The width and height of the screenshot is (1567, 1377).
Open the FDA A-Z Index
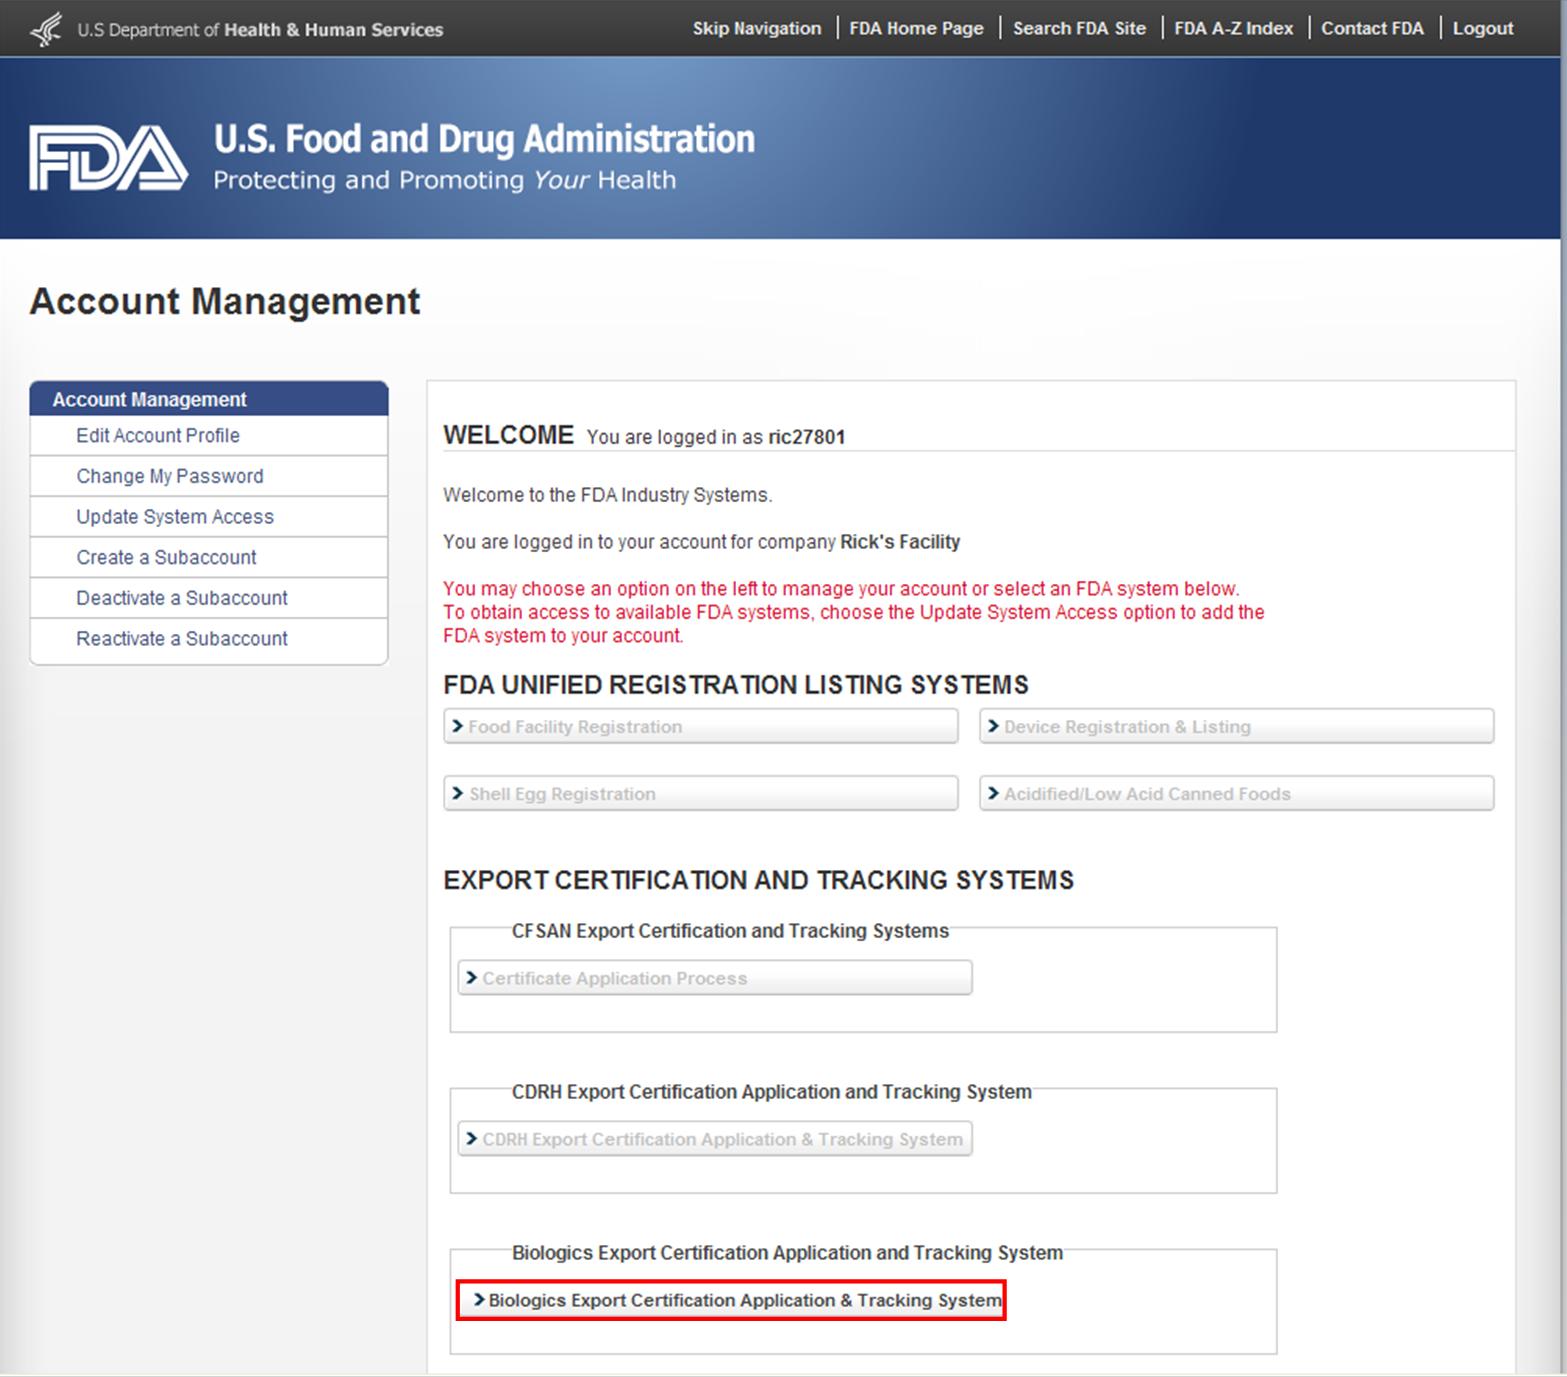[1234, 28]
